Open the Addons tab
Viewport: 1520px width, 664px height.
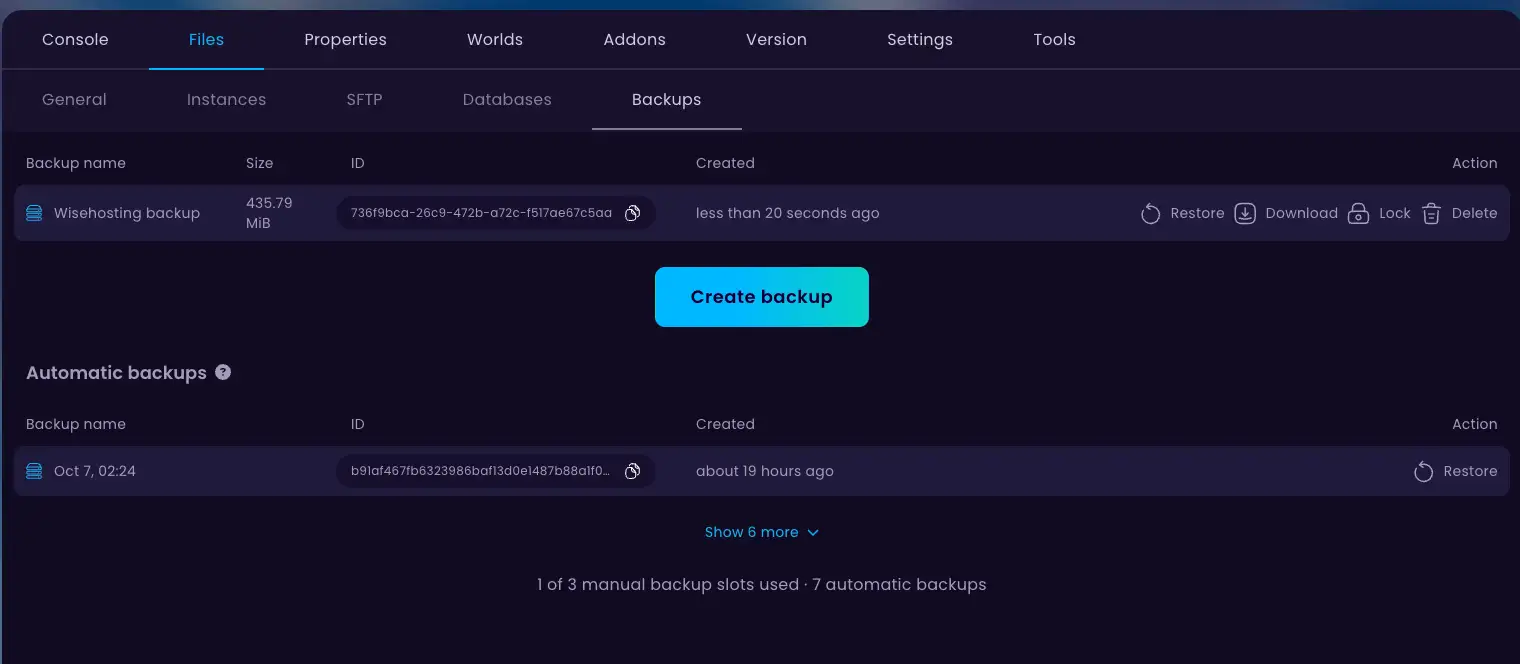click(634, 40)
